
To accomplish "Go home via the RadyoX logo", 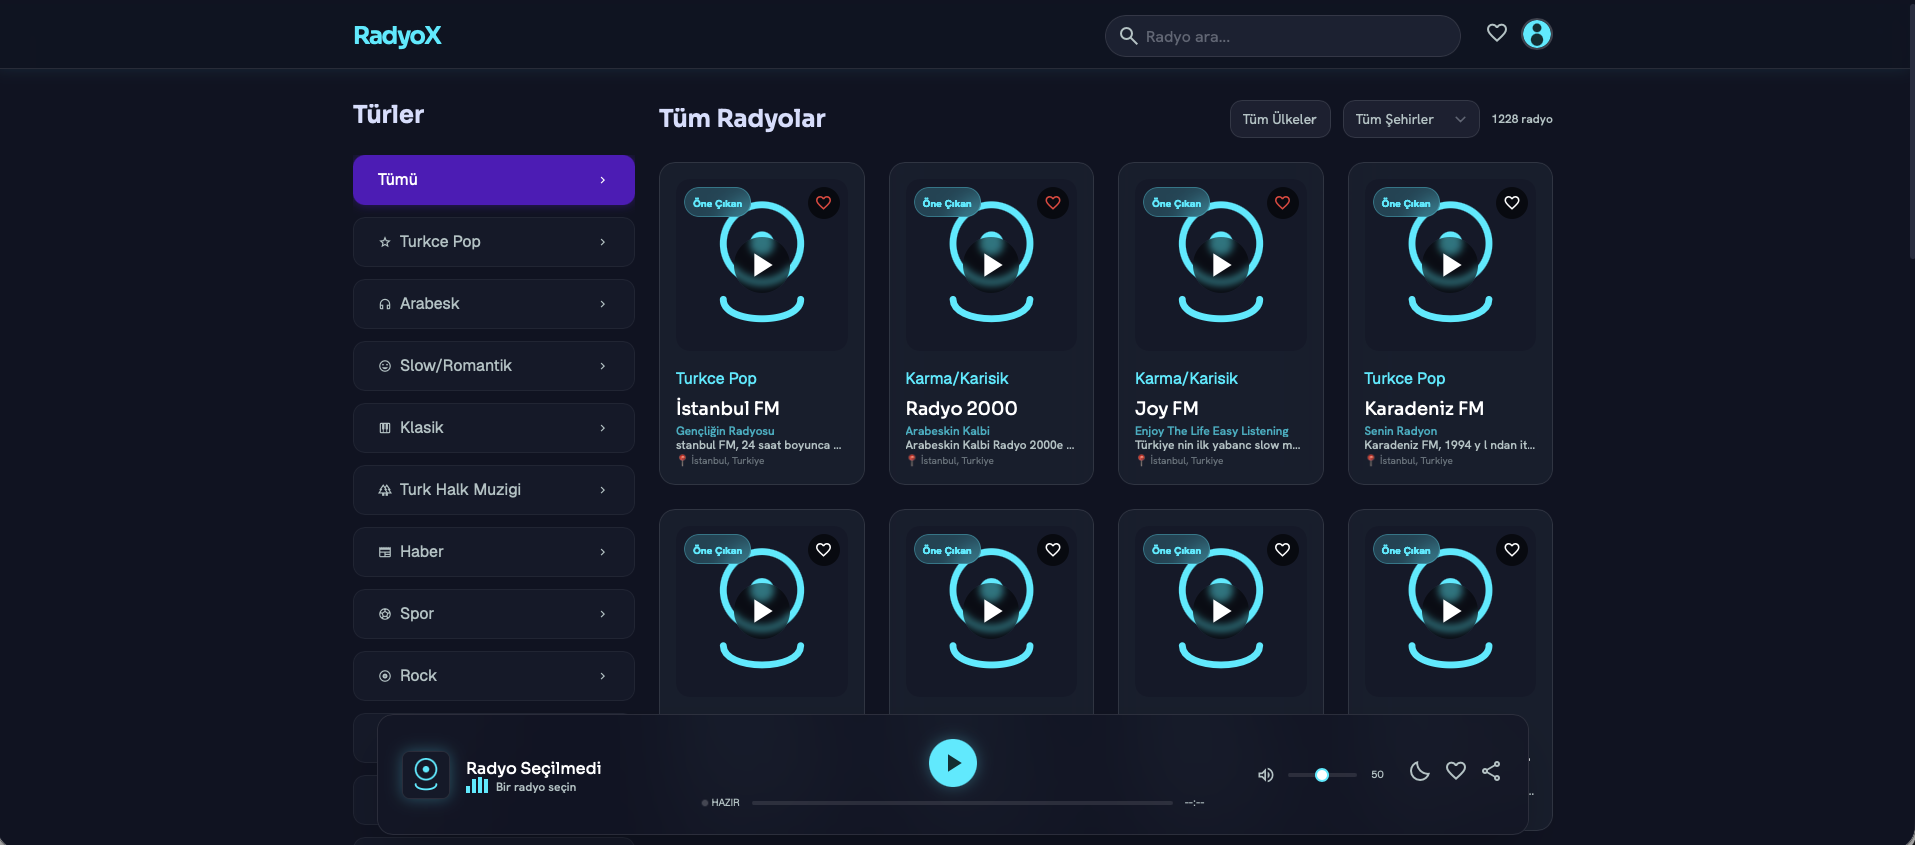I will coord(397,36).
